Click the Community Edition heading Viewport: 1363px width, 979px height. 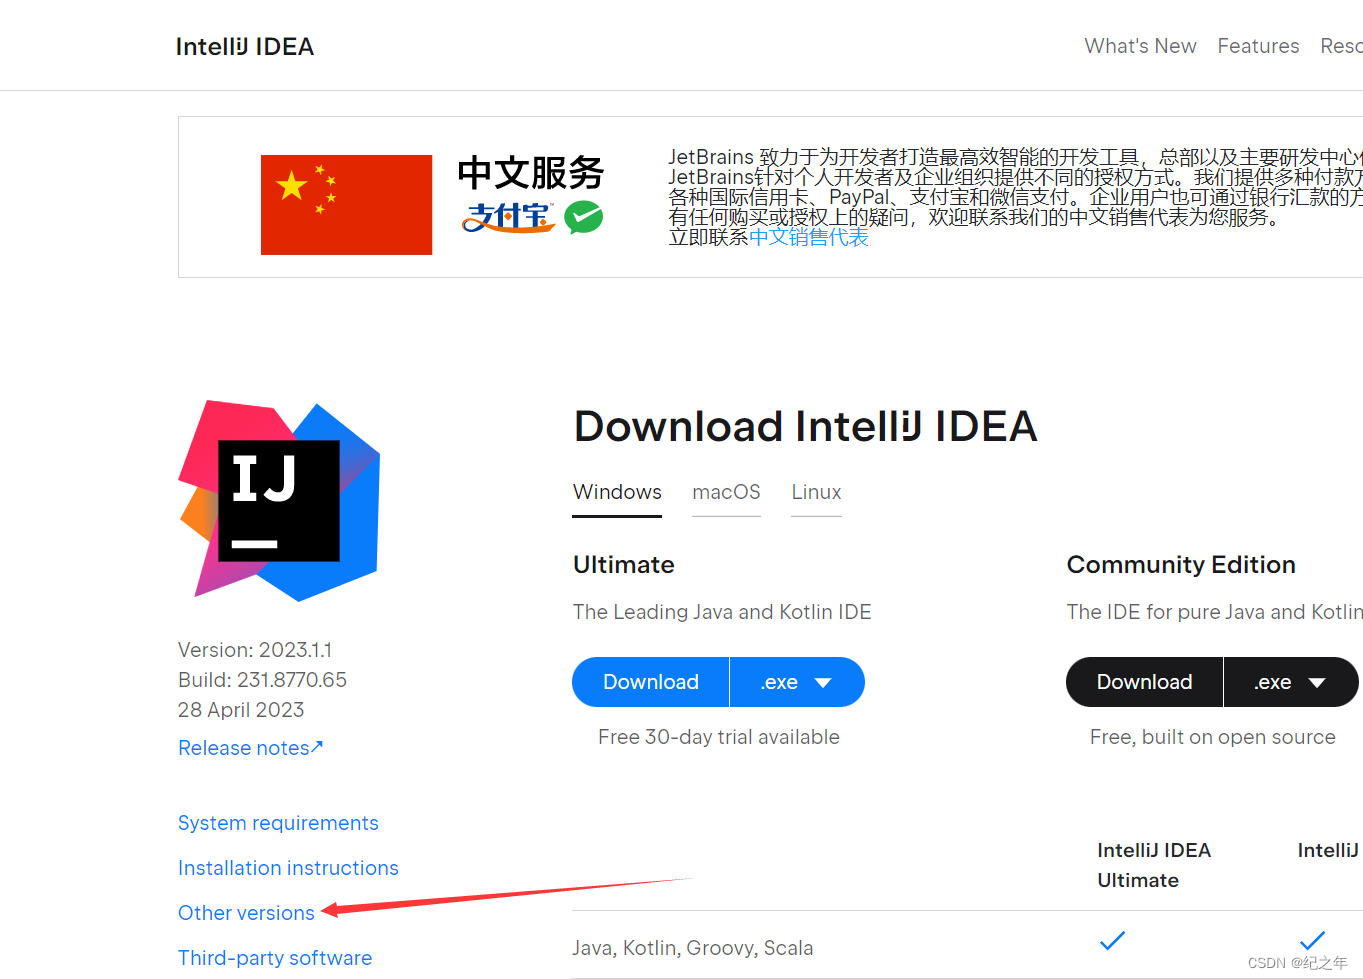coord(1181,565)
